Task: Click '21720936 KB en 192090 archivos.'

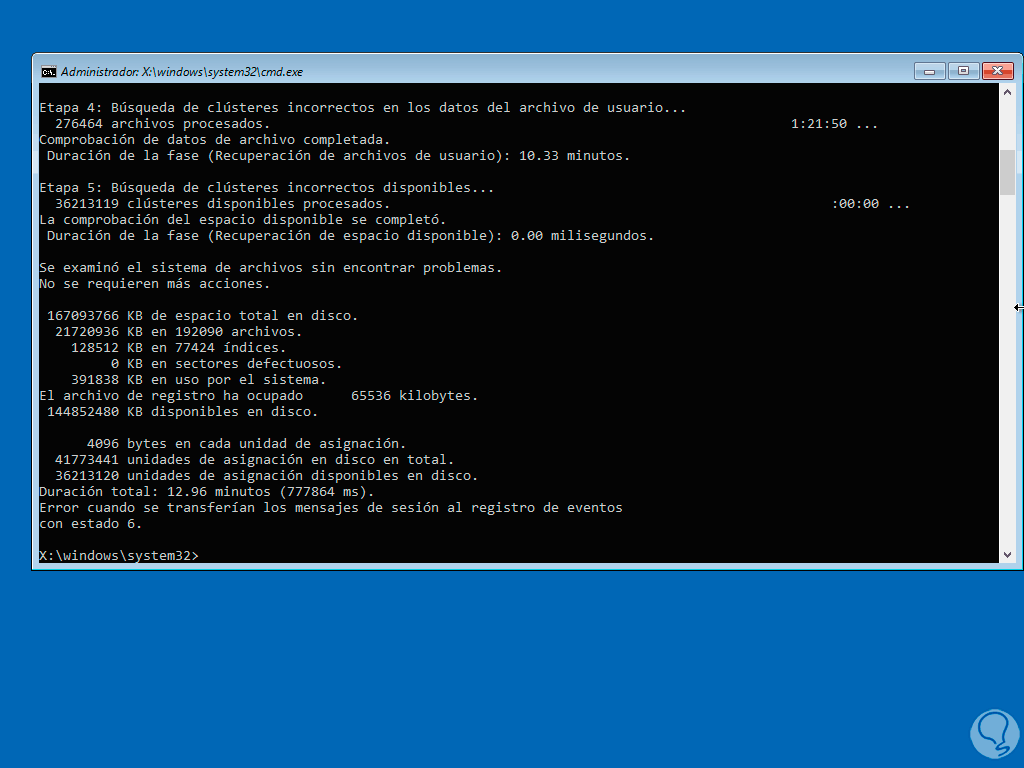Action: (x=178, y=332)
